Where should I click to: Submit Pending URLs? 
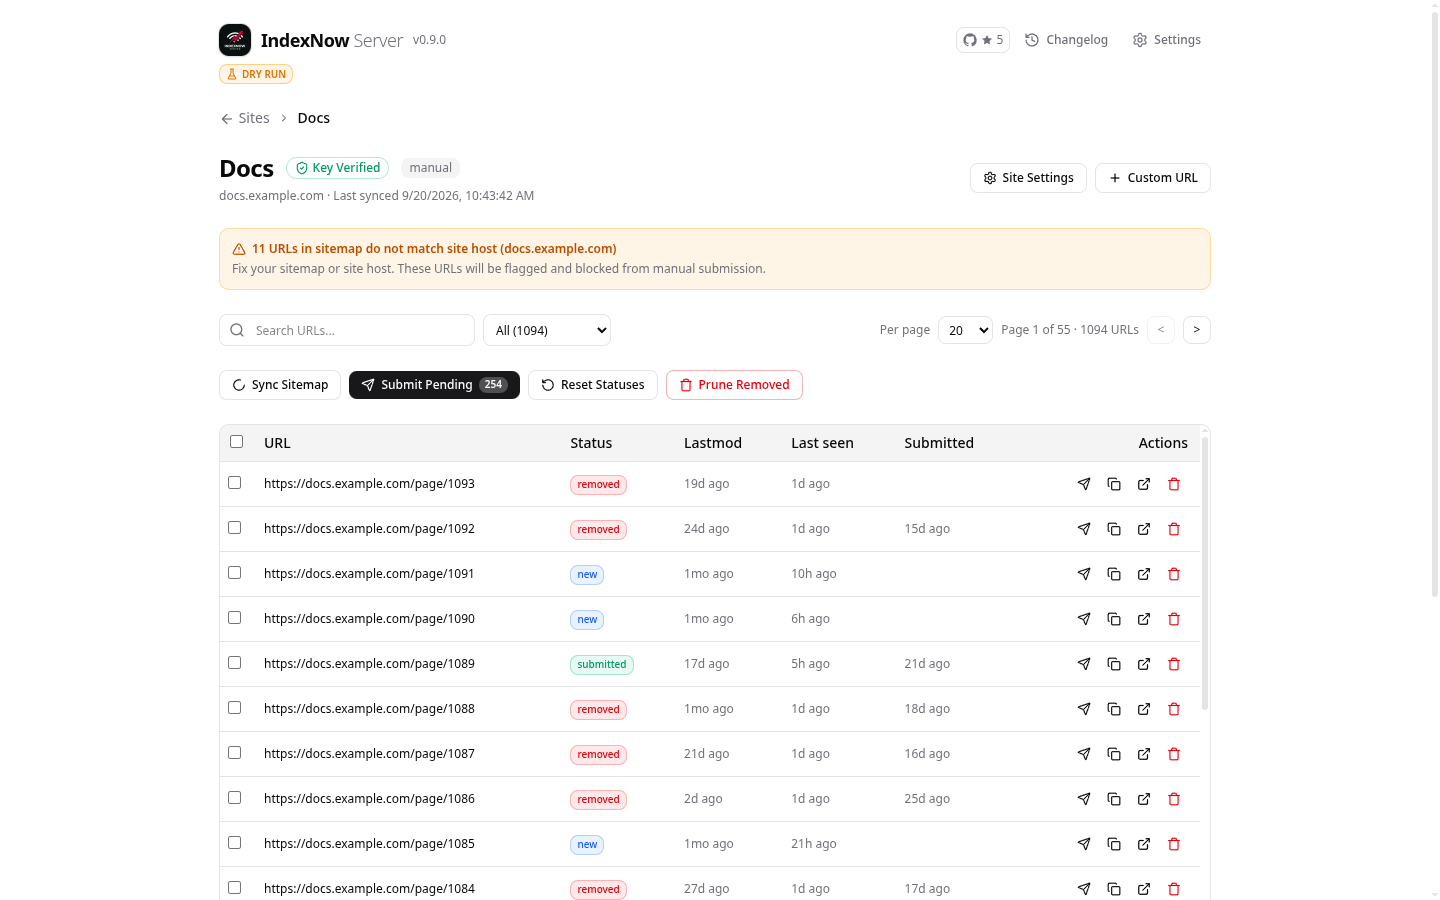pyautogui.click(x=434, y=385)
